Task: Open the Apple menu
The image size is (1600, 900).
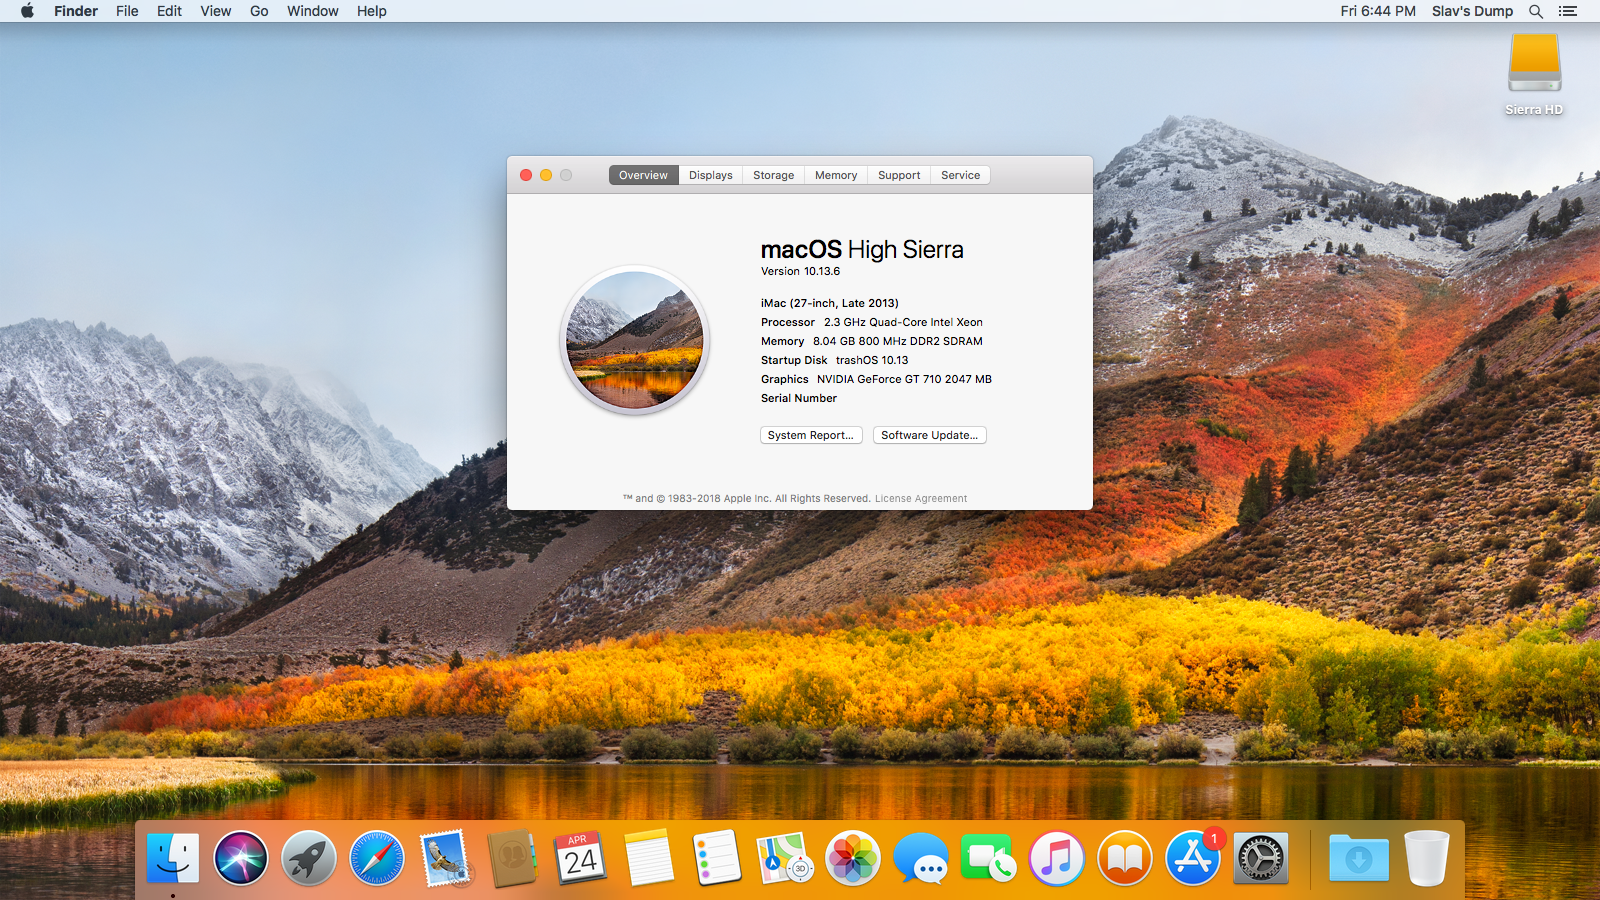Action: [27, 11]
